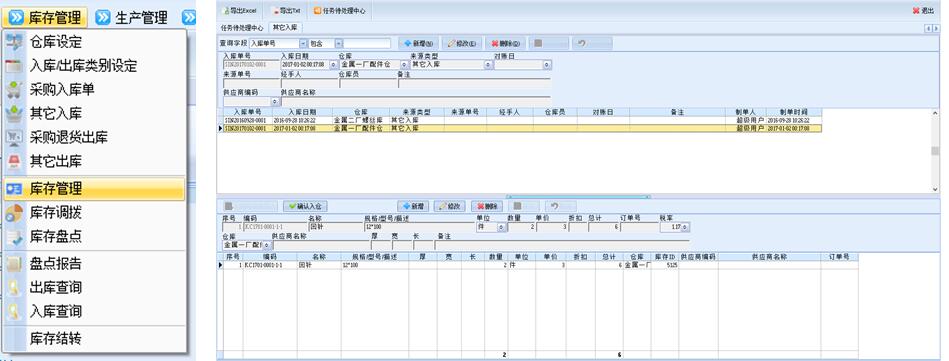Click the pie chart icon for 库存调拔
The height and width of the screenshot is (361, 949).
pyautogui.click(x=14, y=213)
